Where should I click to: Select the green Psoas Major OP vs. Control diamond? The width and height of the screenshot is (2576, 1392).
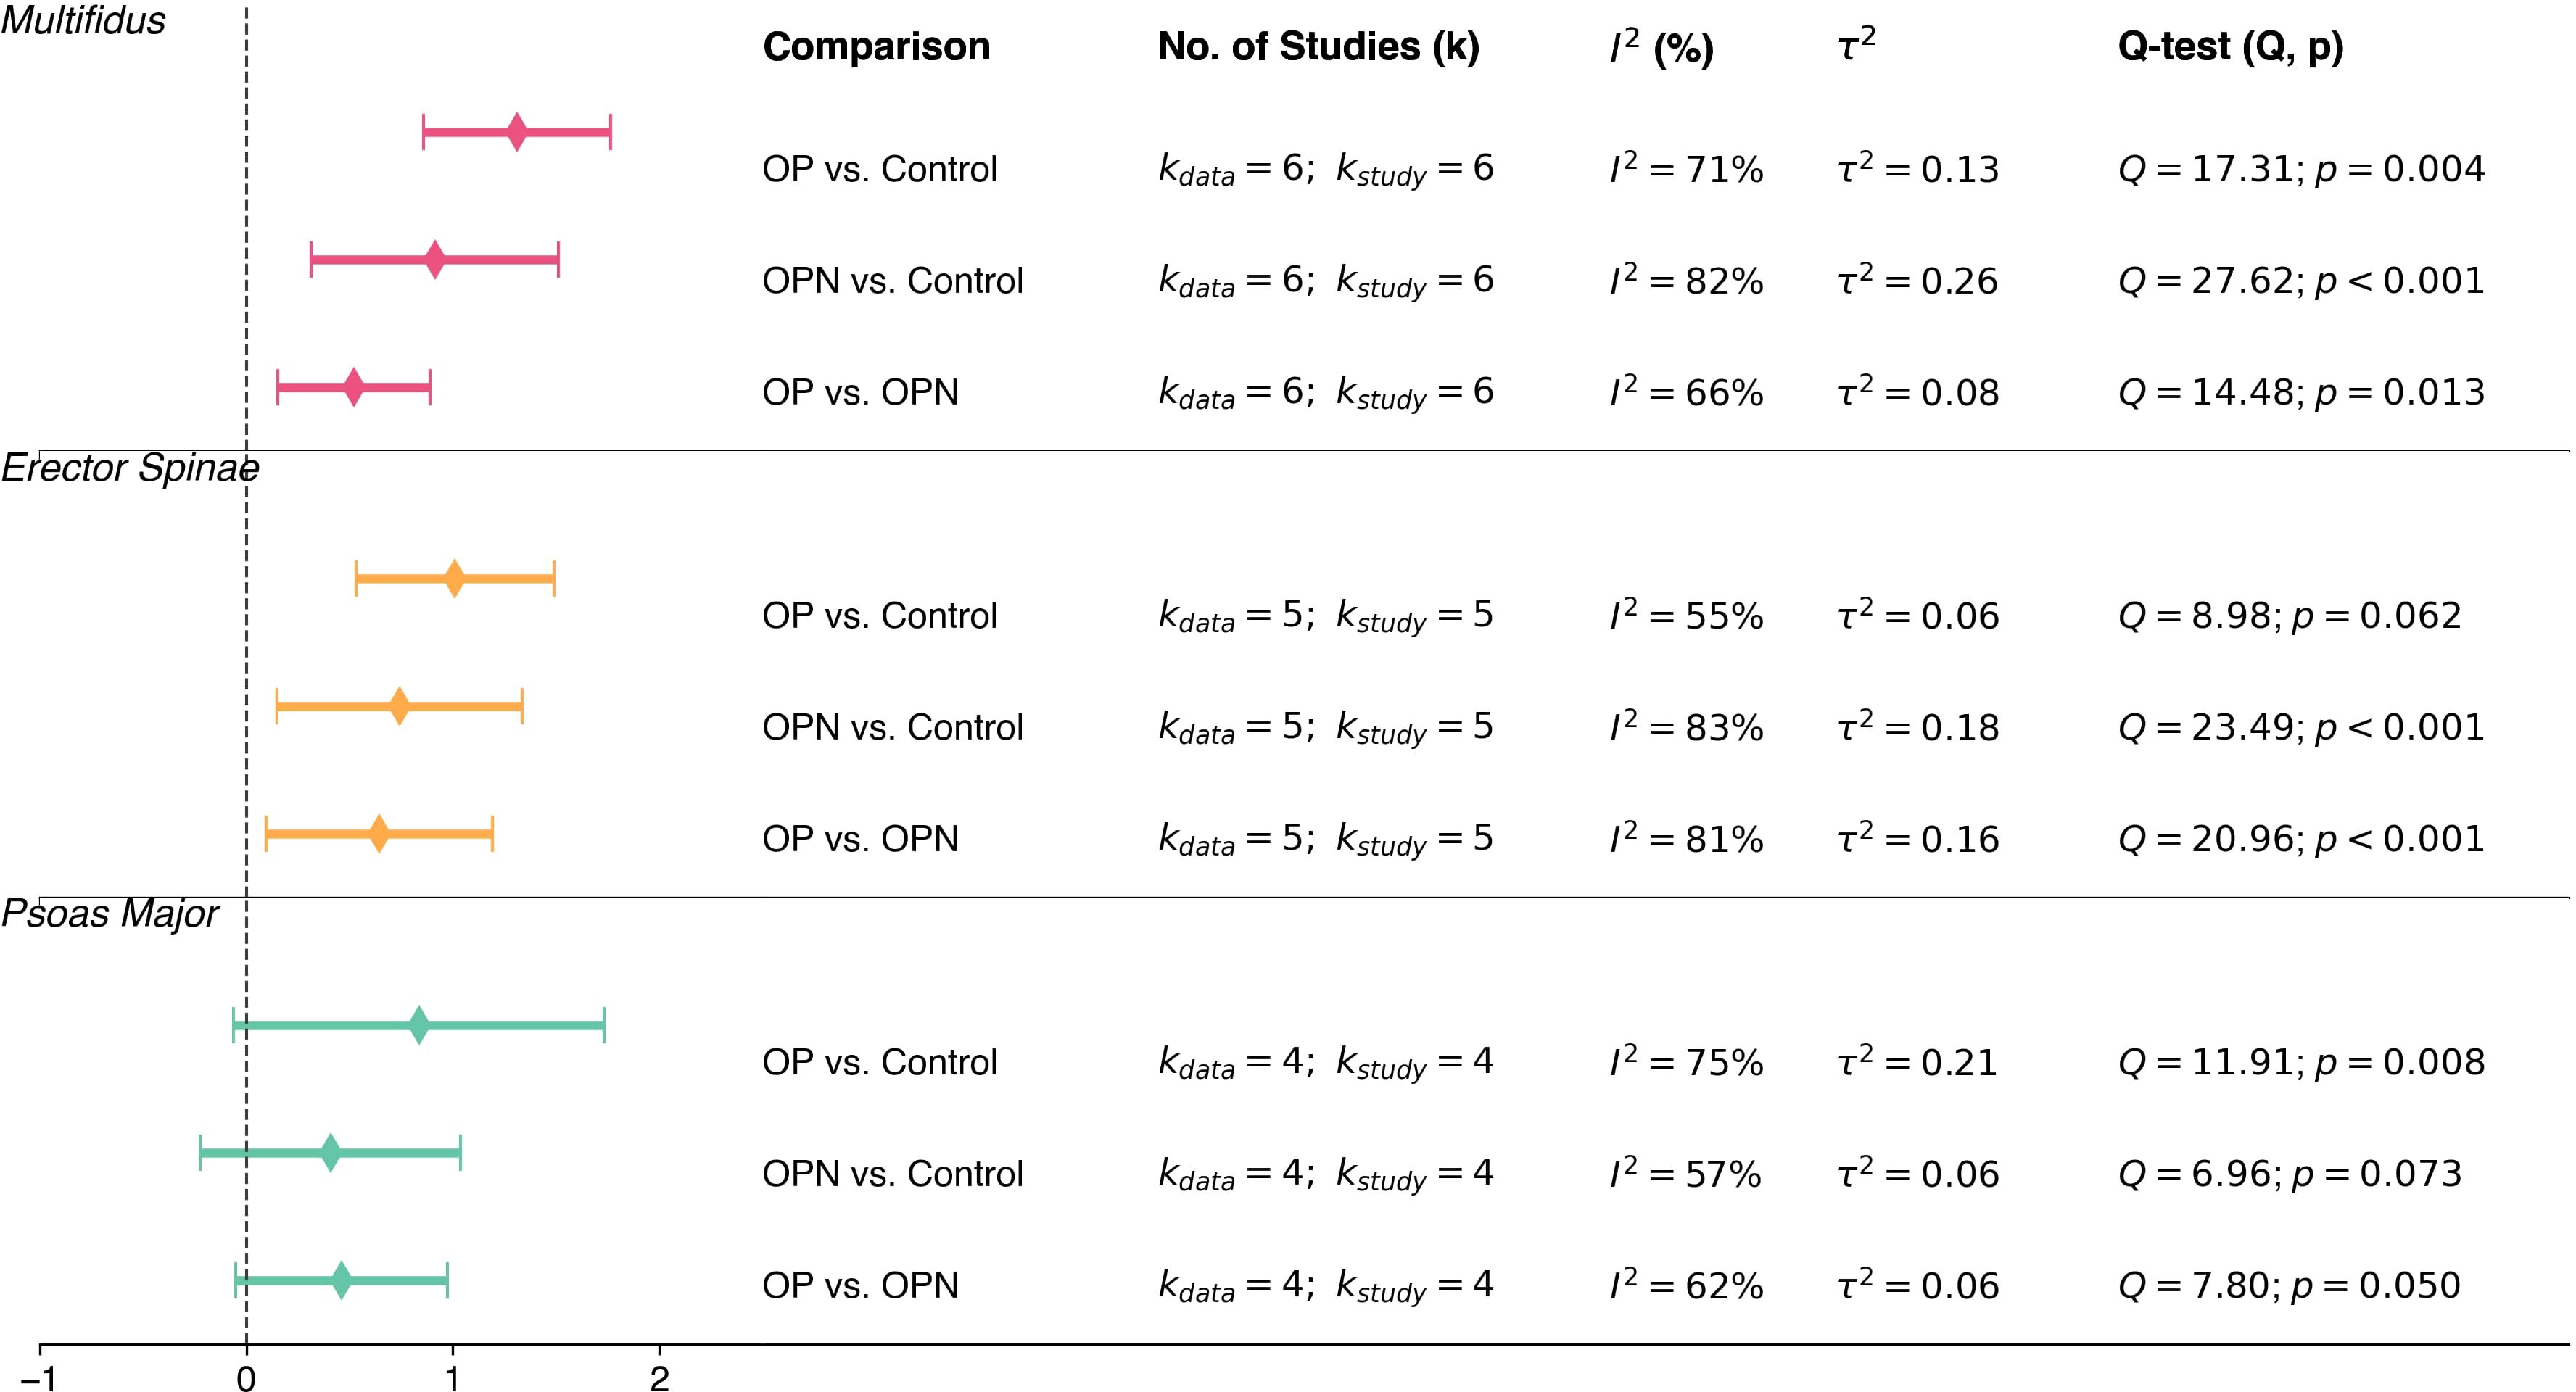[419, 1025]
